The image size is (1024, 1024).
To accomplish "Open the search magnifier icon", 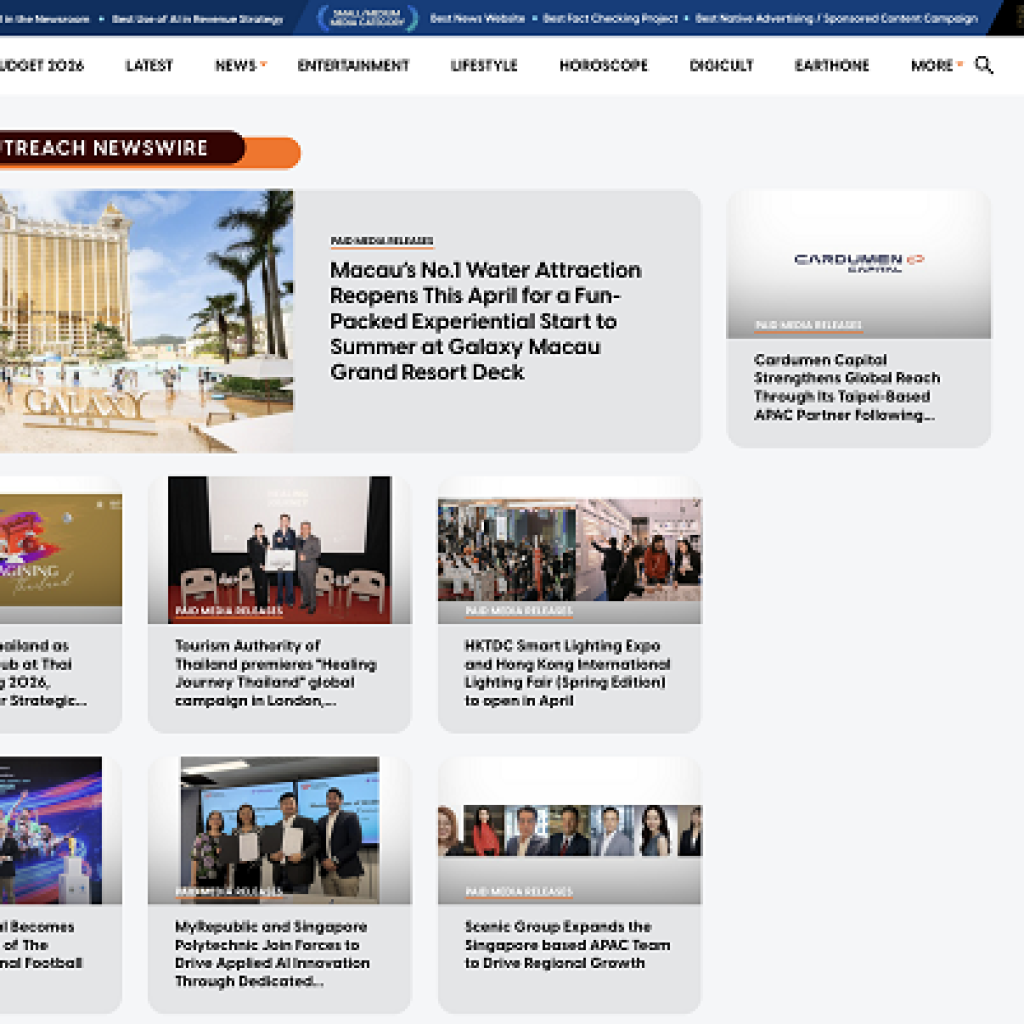I will (984, 65).
